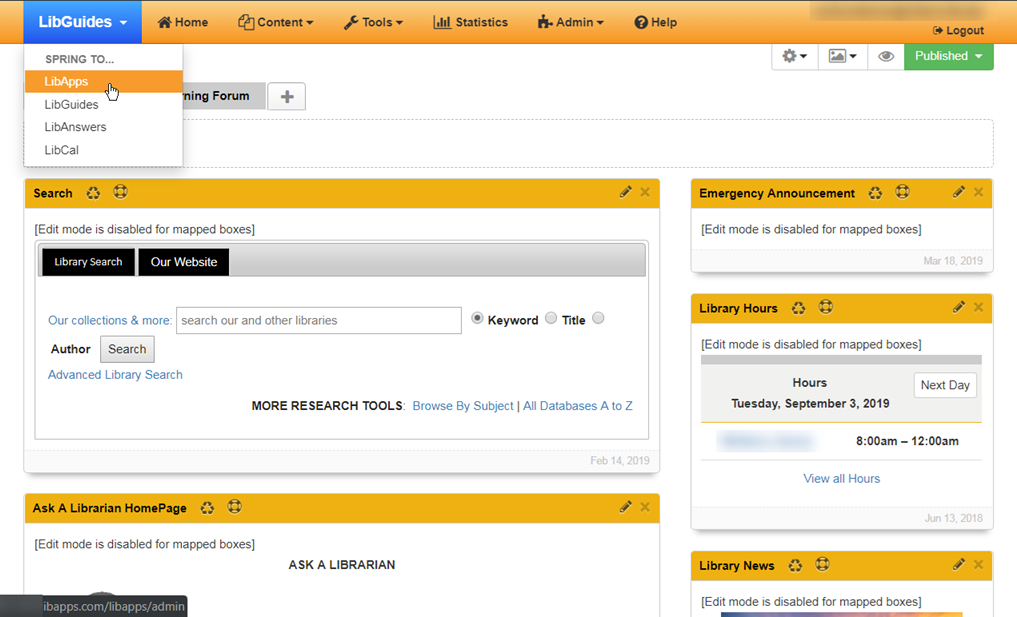Screen dimensions: 1017x617
Task: Expand the Tools menu
Action: pos(373,21)
